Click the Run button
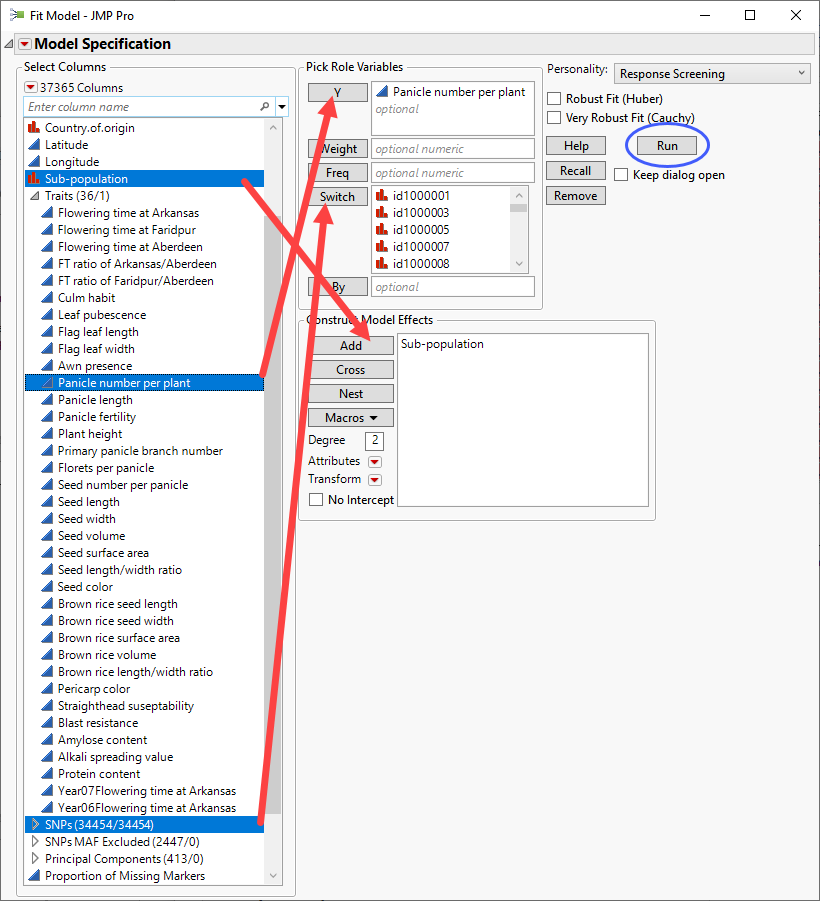Image resolution: width=820 pixels, height=901 pixels. pyautogui.click(x=667, y=146)
